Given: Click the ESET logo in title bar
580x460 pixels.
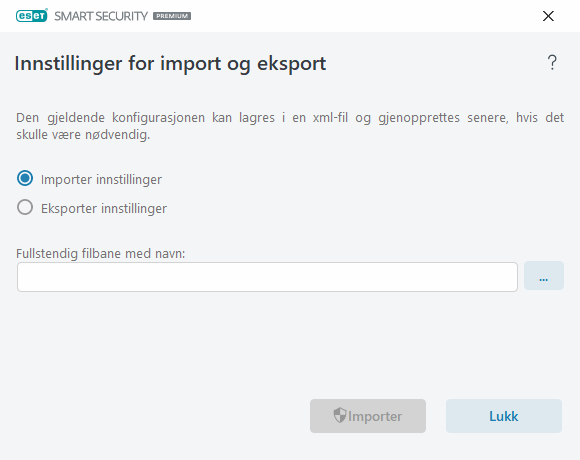Looking at the screenshot, I should pyautogui.click(x=32, y=16).
